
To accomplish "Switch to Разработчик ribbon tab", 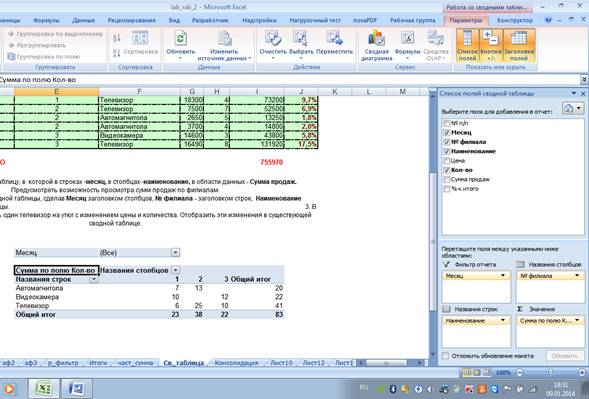I will (210, 20).
